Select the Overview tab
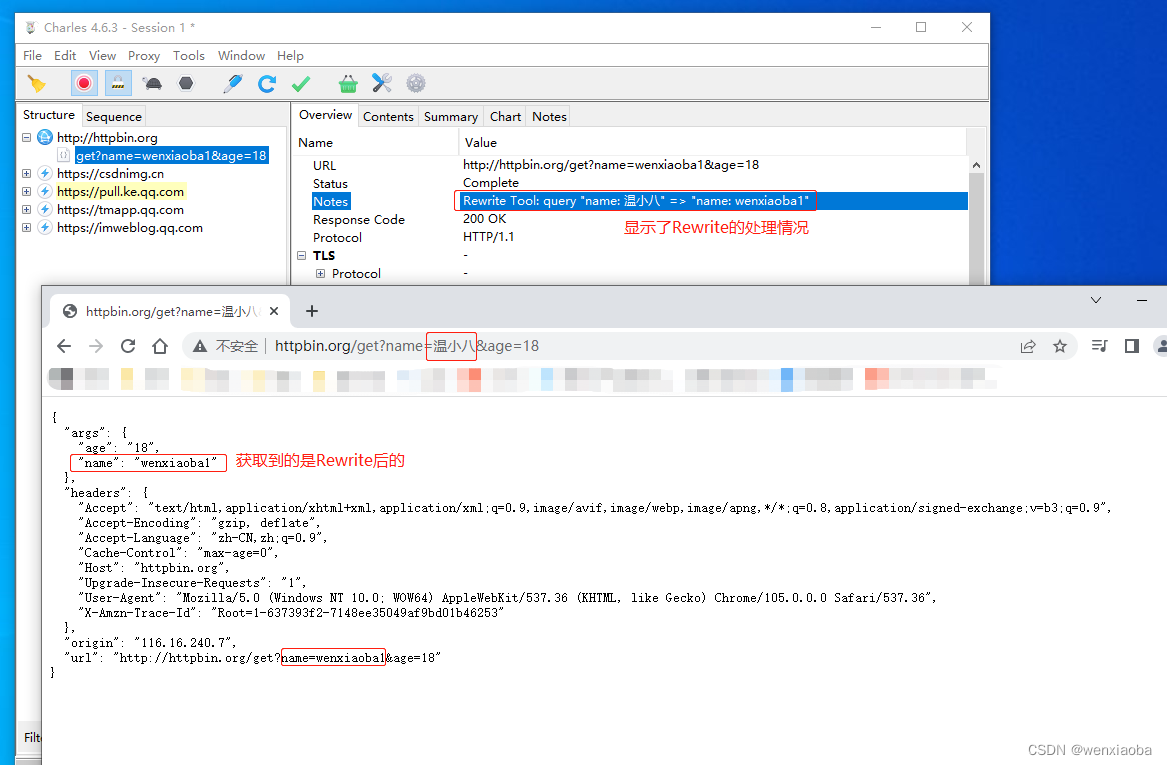Image resolution: width=1167 pixels, height=765 pixels. point(325,115)
